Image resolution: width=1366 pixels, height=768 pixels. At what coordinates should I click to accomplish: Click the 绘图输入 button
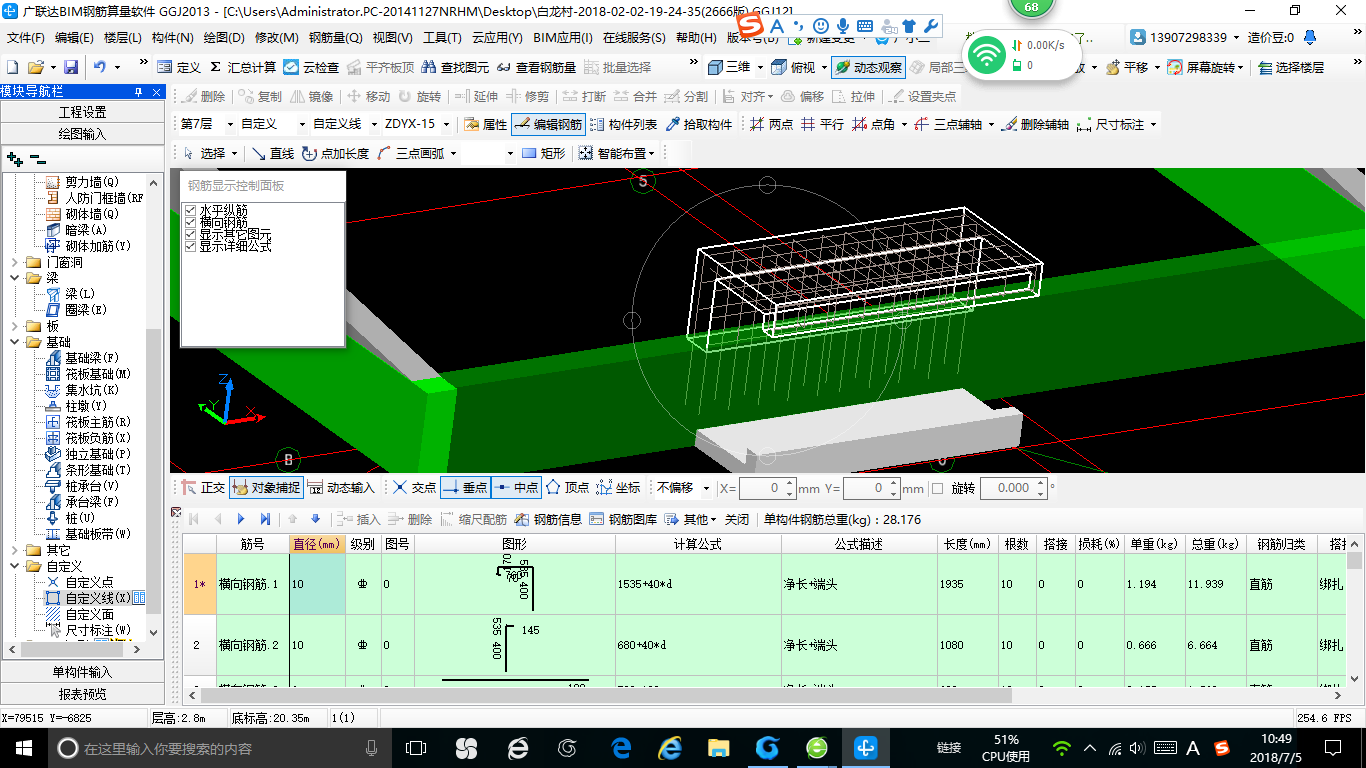(82, 133)
